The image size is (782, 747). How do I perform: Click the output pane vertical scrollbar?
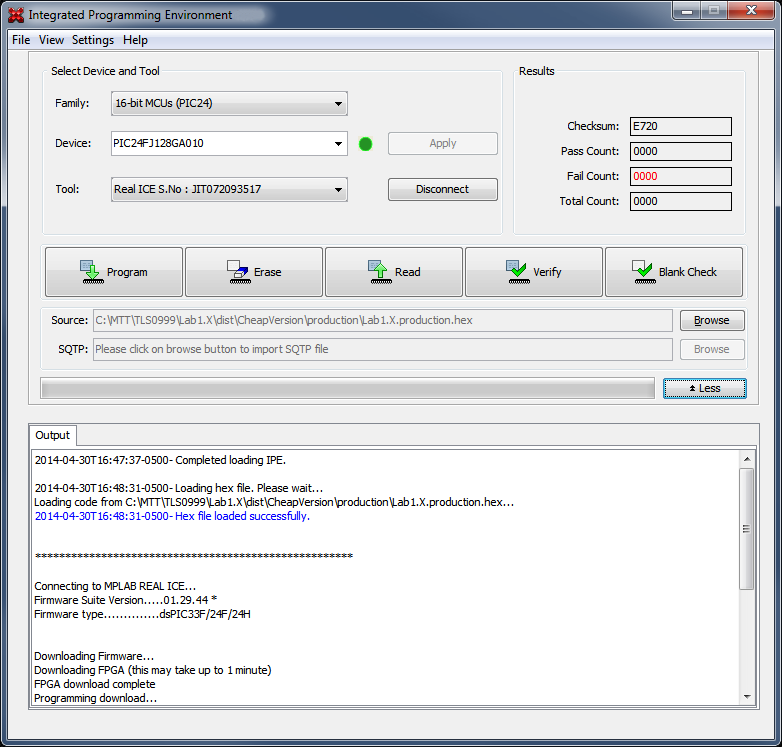point(746,528)
